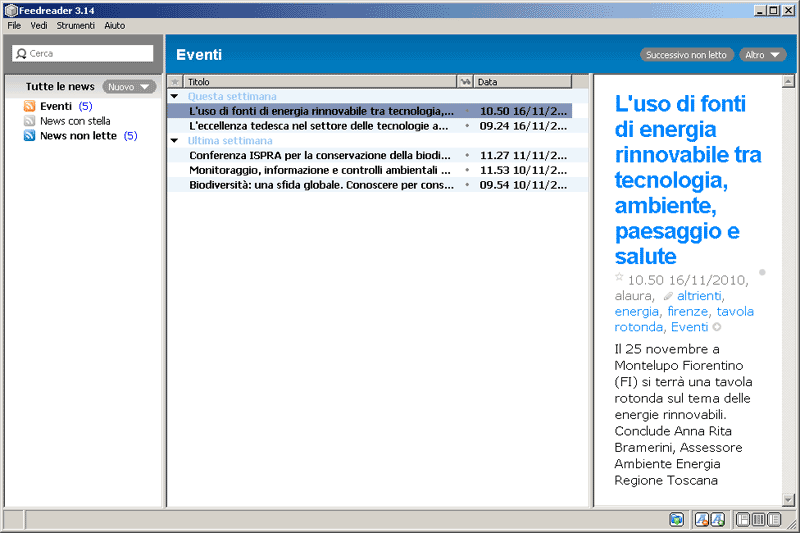Toggle read dot on Conferenza ISPRA row
The width and height of the screenshot is (800, 533).
(x=467, y=156)
